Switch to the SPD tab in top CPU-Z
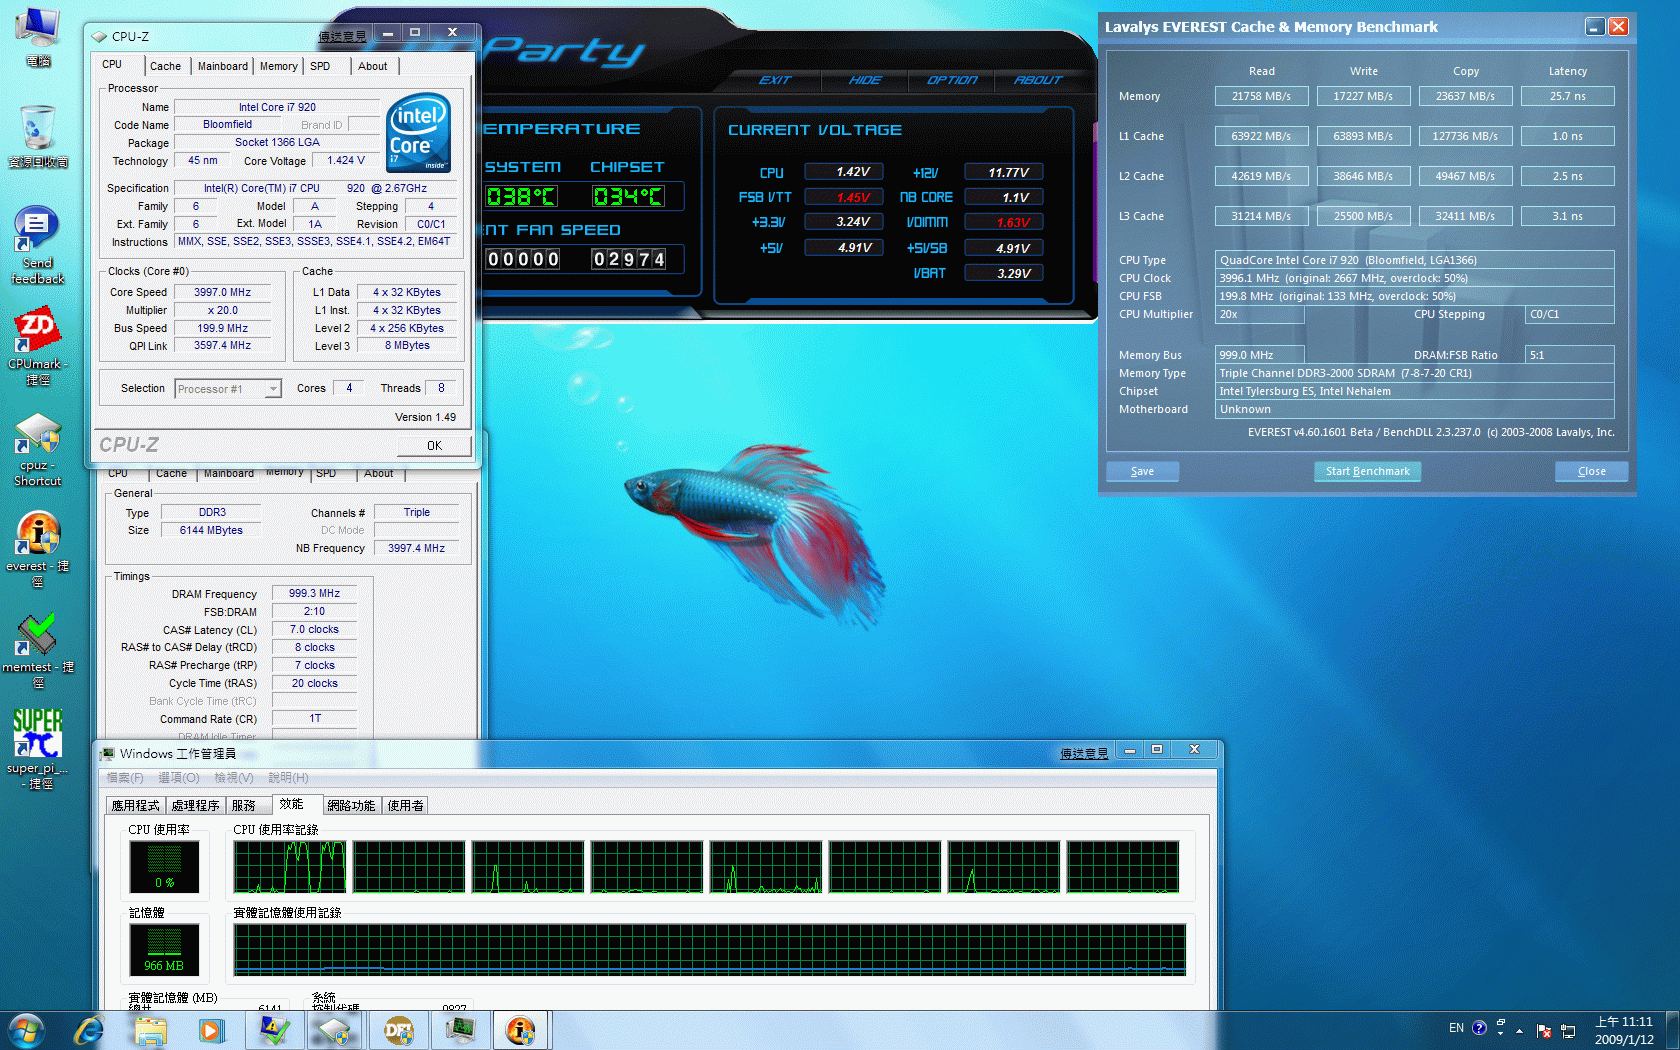1680x1050 pixels. 320,66
